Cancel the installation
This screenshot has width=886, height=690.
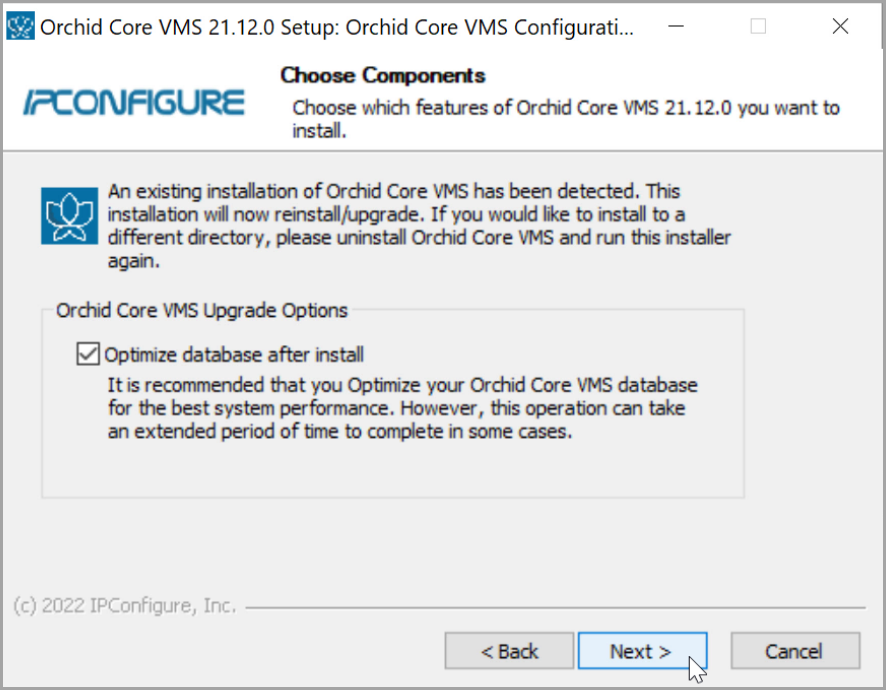(795, 651)
